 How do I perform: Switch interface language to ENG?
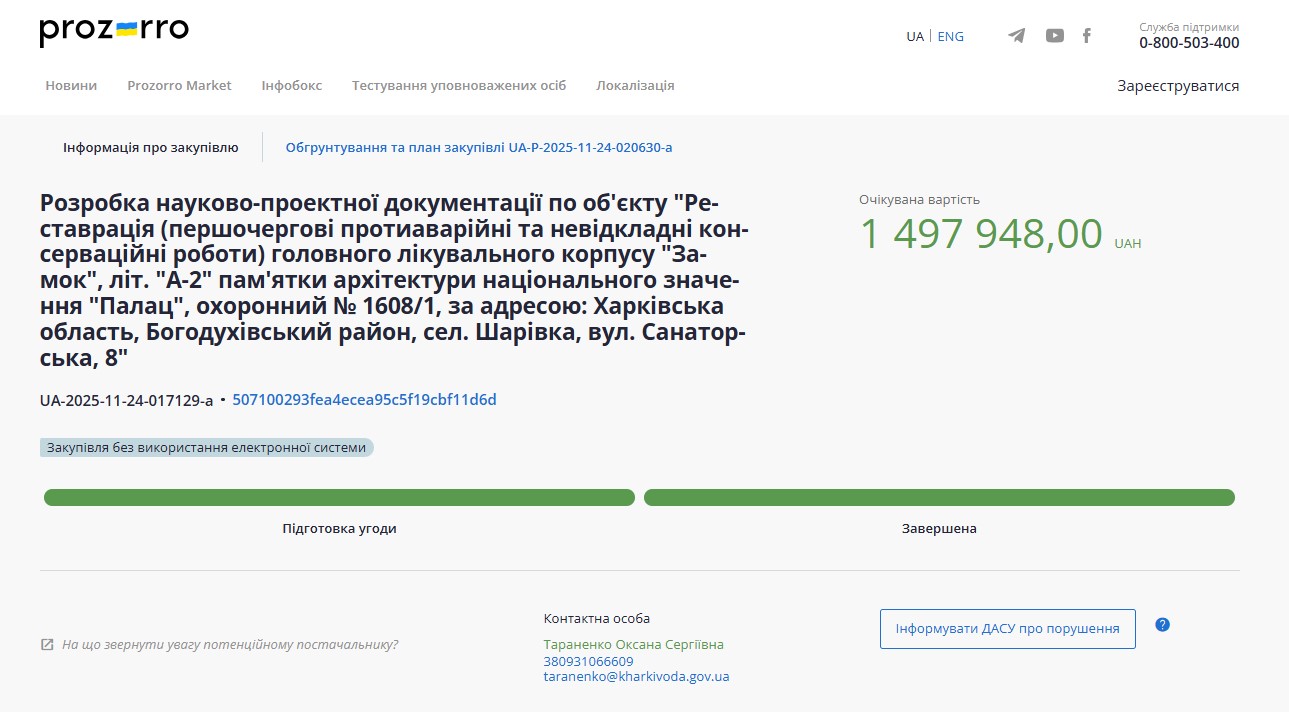(x=949, y=36)
